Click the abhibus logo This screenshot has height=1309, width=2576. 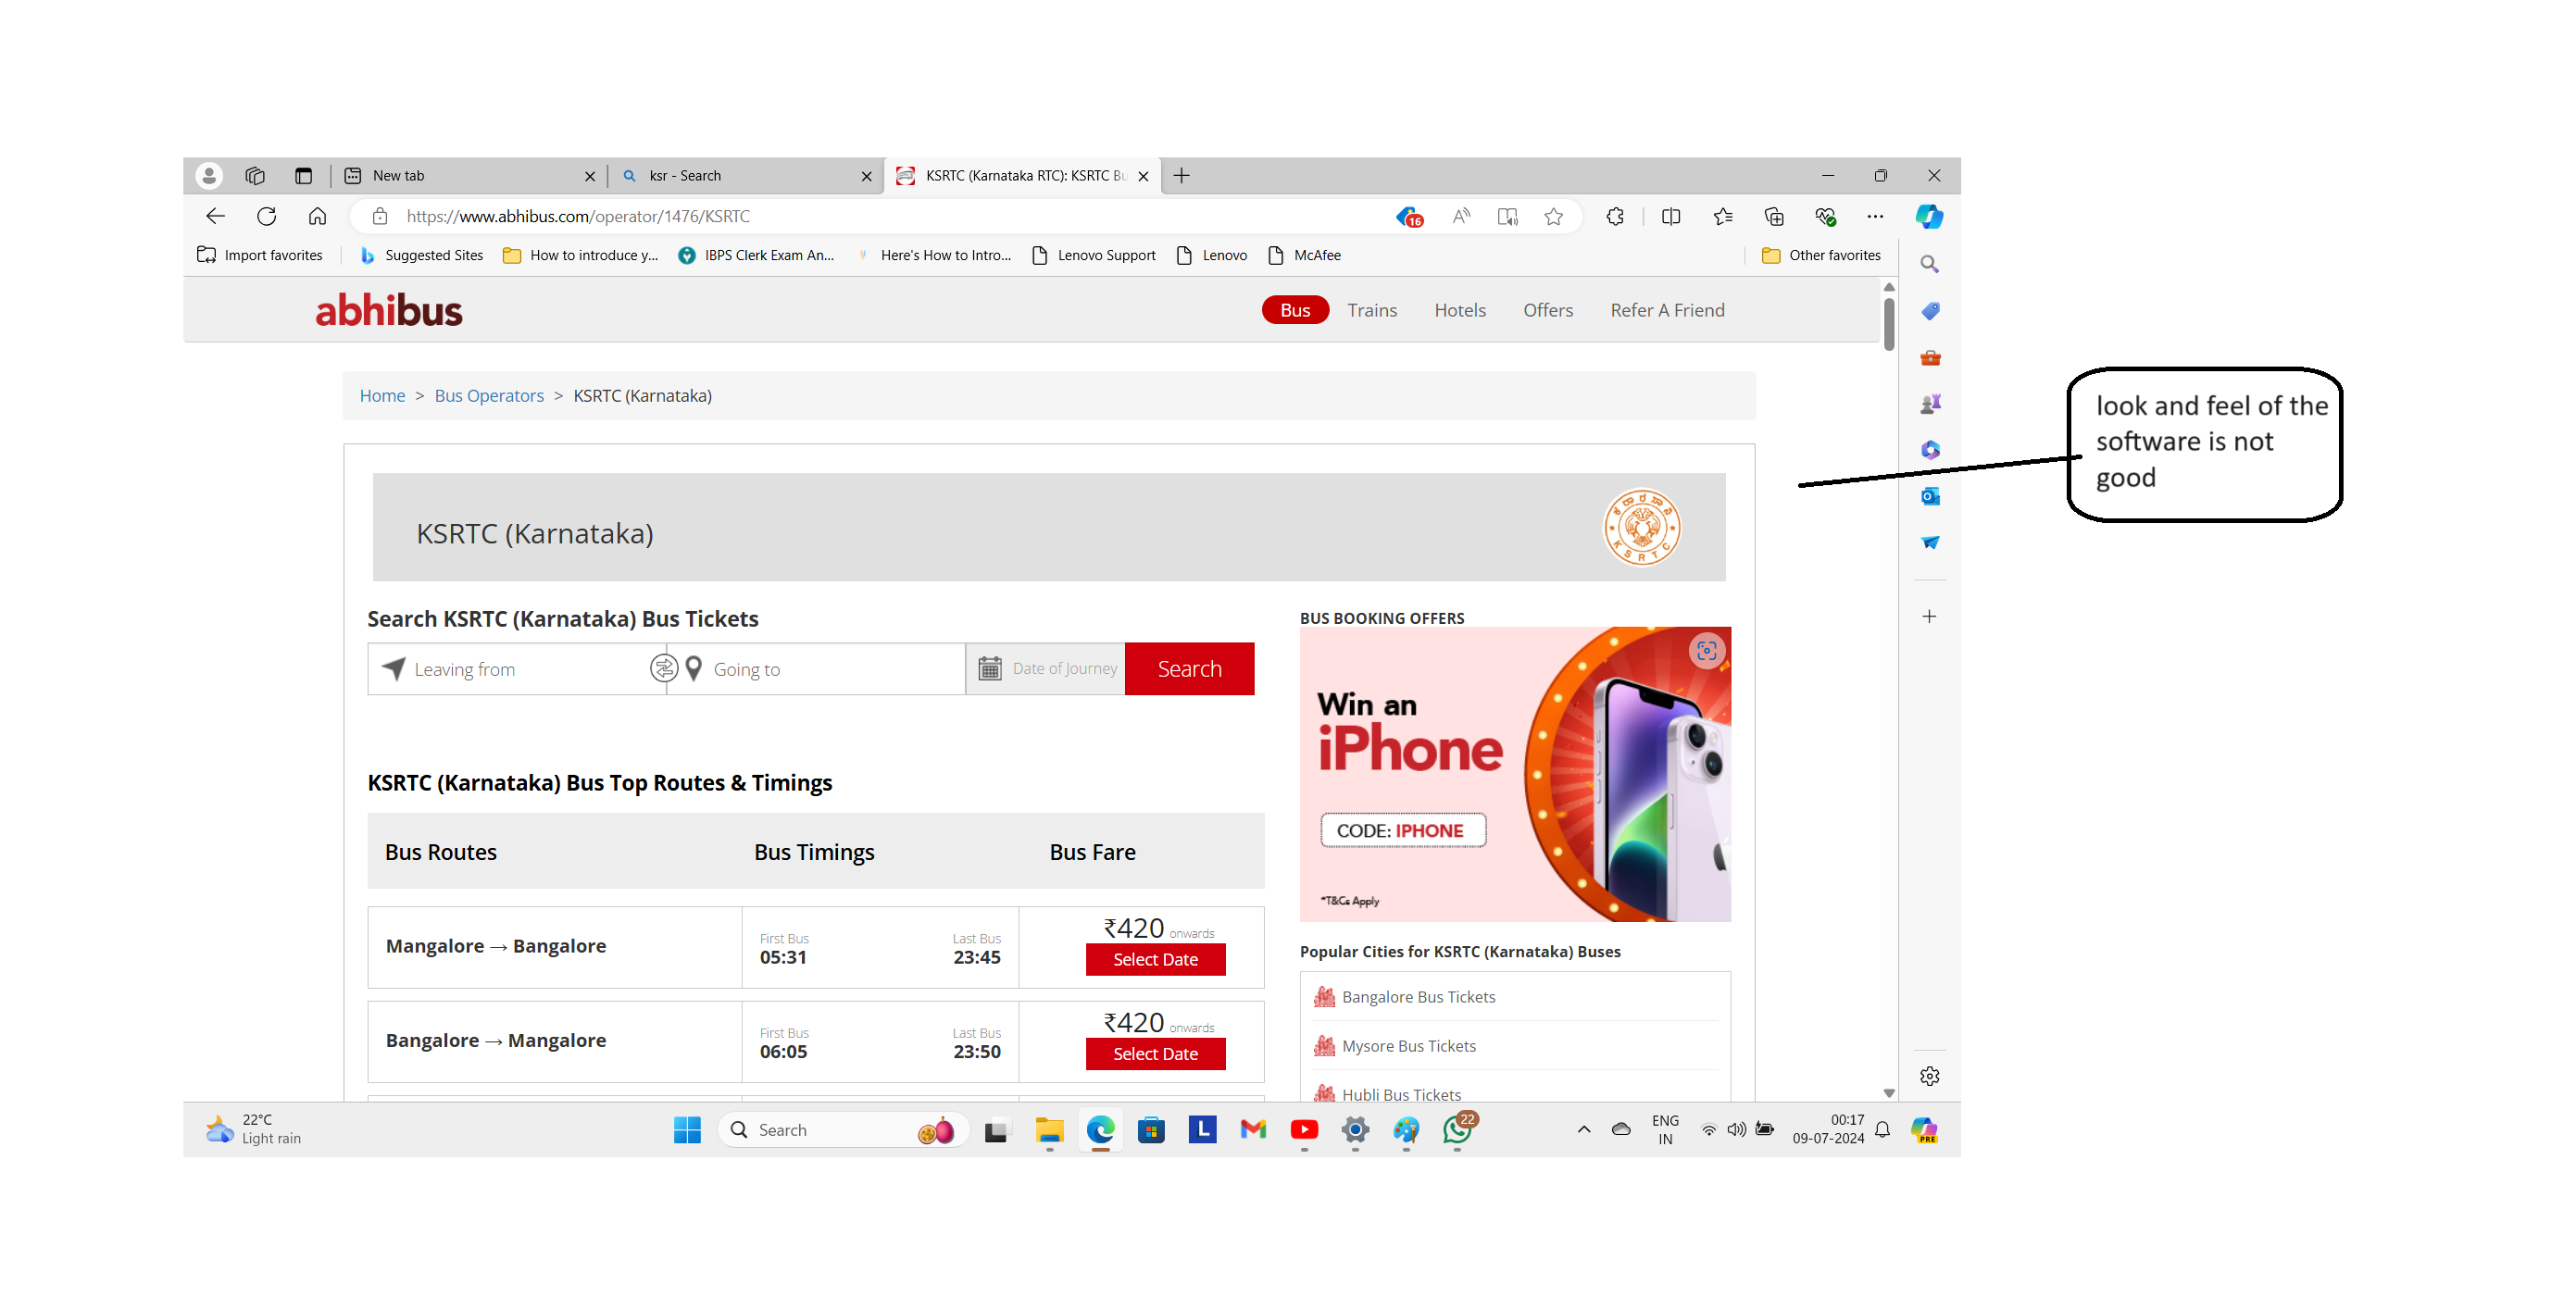tap(389, 310)
